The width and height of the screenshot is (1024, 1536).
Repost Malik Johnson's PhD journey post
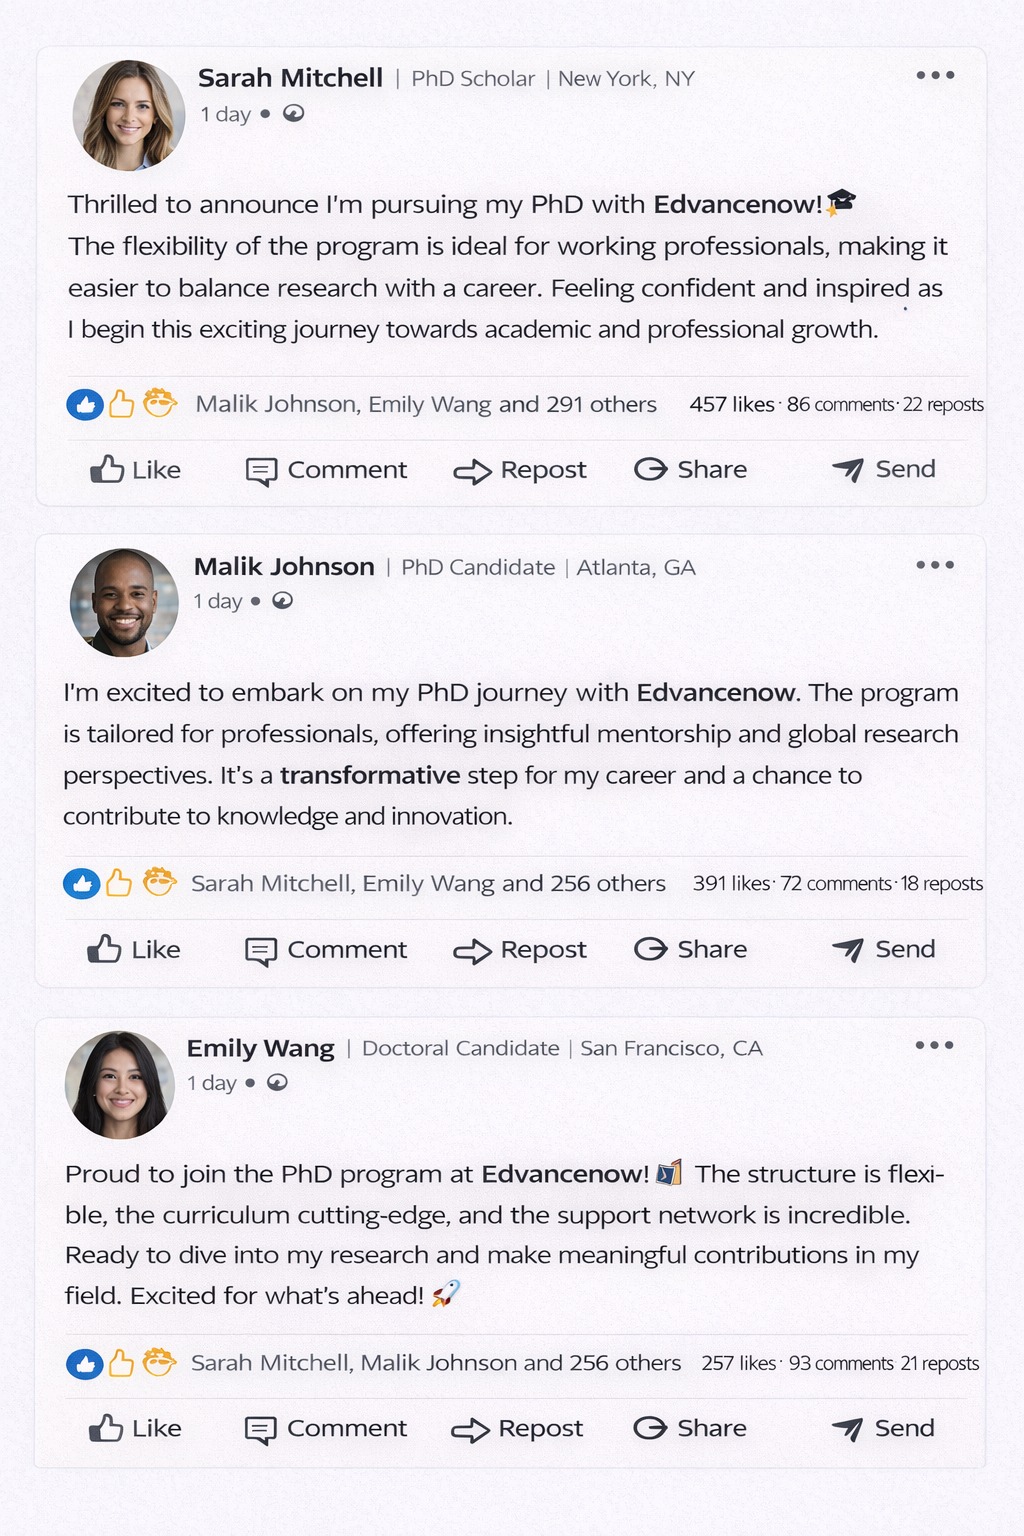click(519, 950)
